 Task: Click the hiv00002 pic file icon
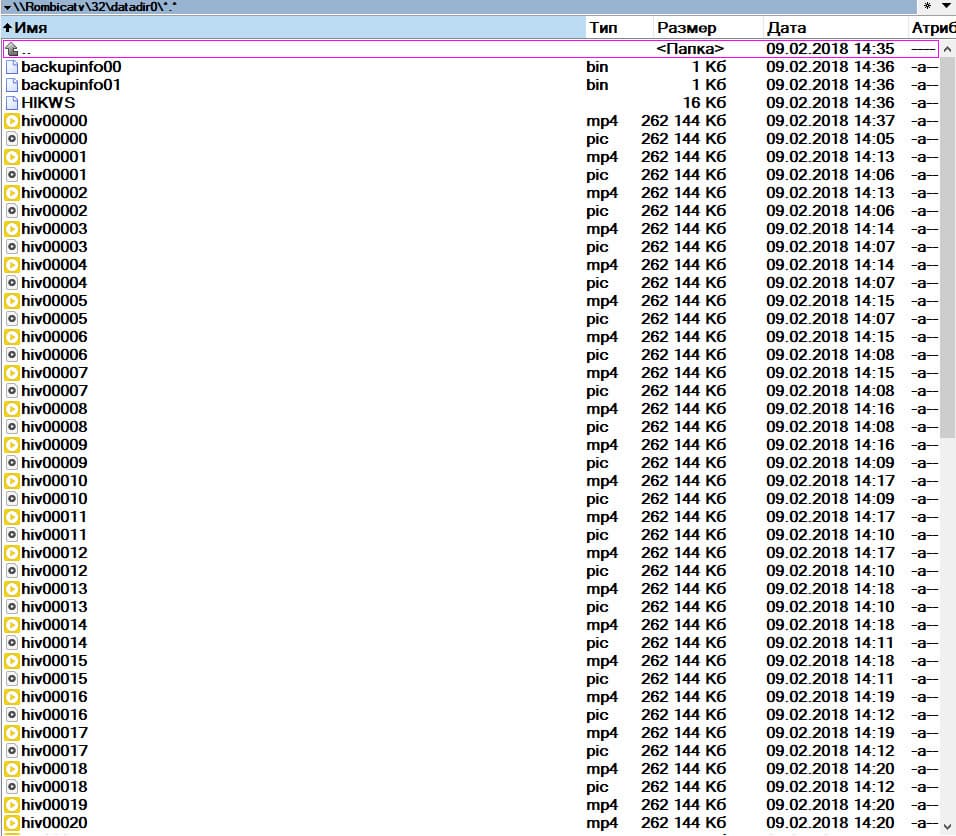12,210
